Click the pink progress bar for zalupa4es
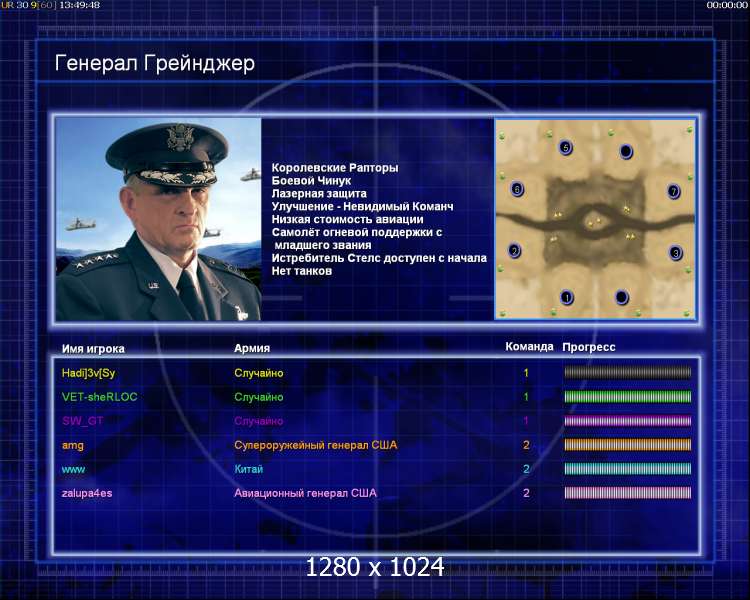The width and height of the screenshot is (750, 600). coord(628,492)
